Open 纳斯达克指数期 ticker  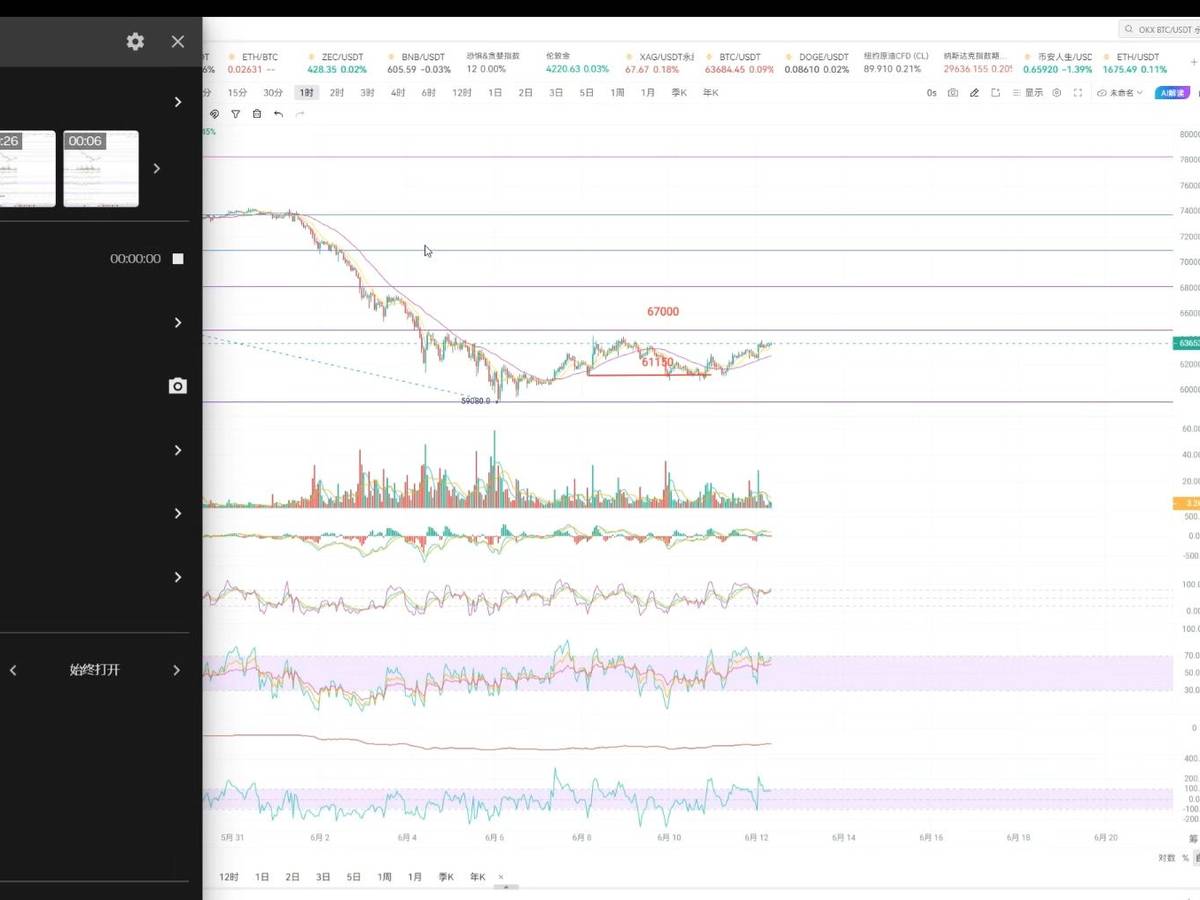point(978,63)
